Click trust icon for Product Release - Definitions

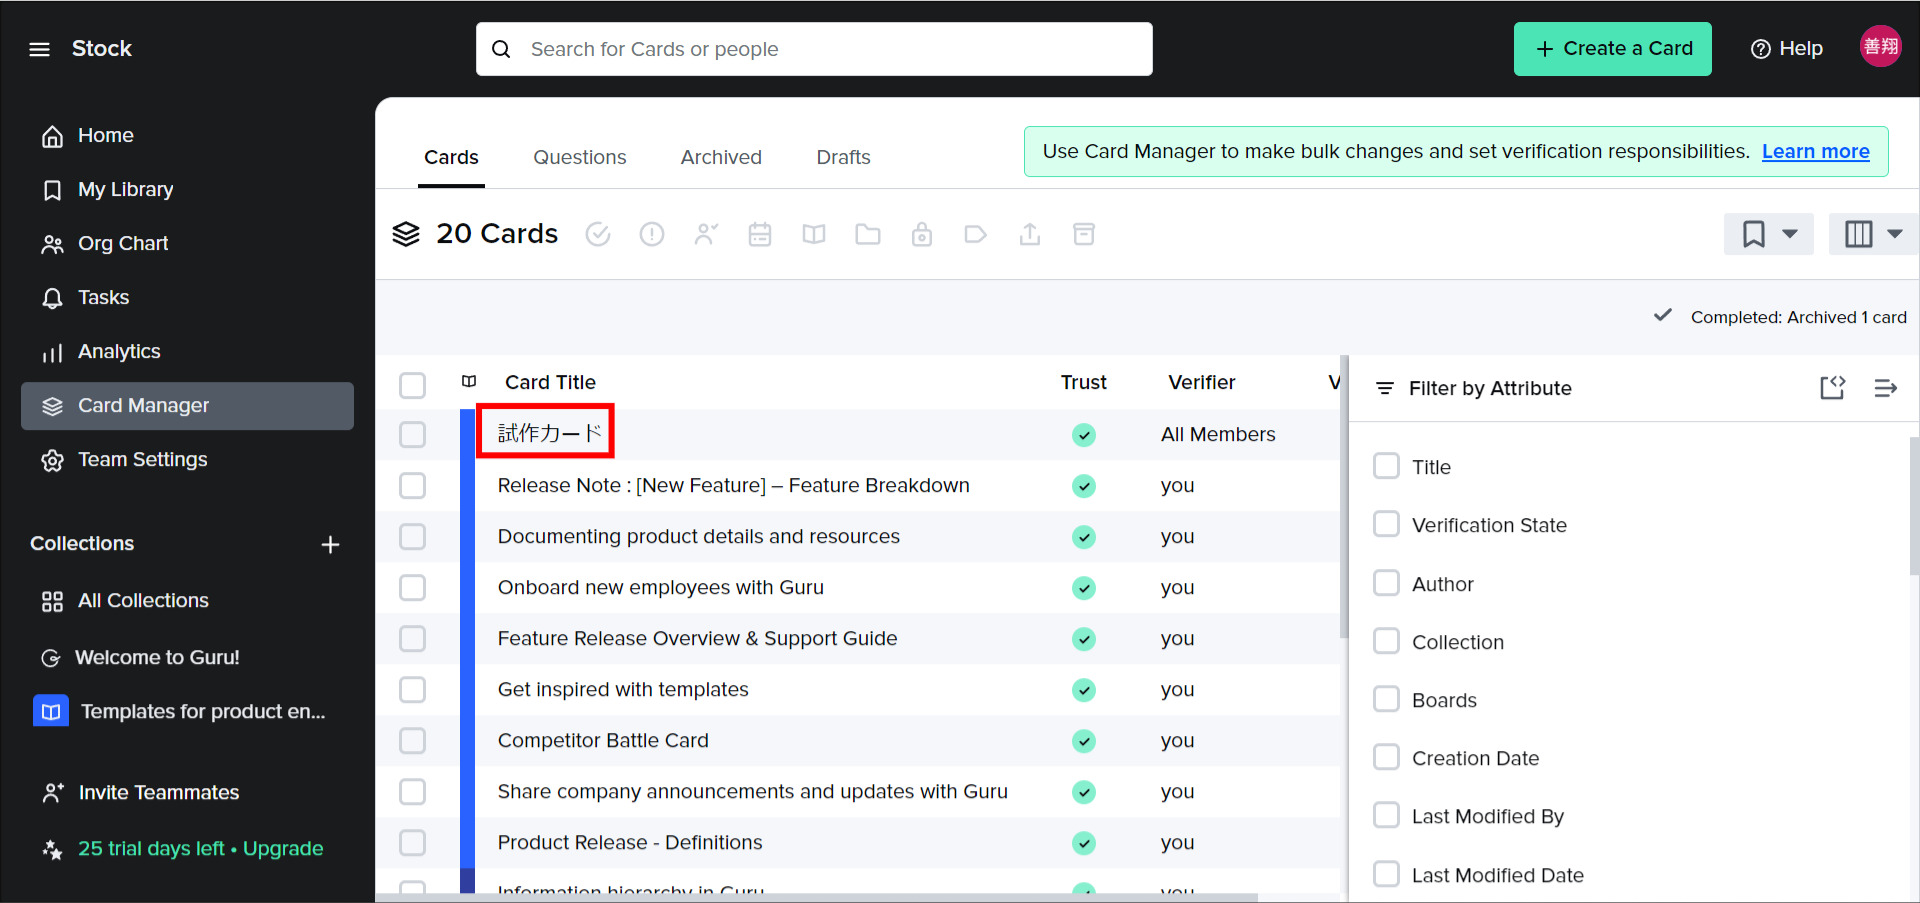[1084, 843]
